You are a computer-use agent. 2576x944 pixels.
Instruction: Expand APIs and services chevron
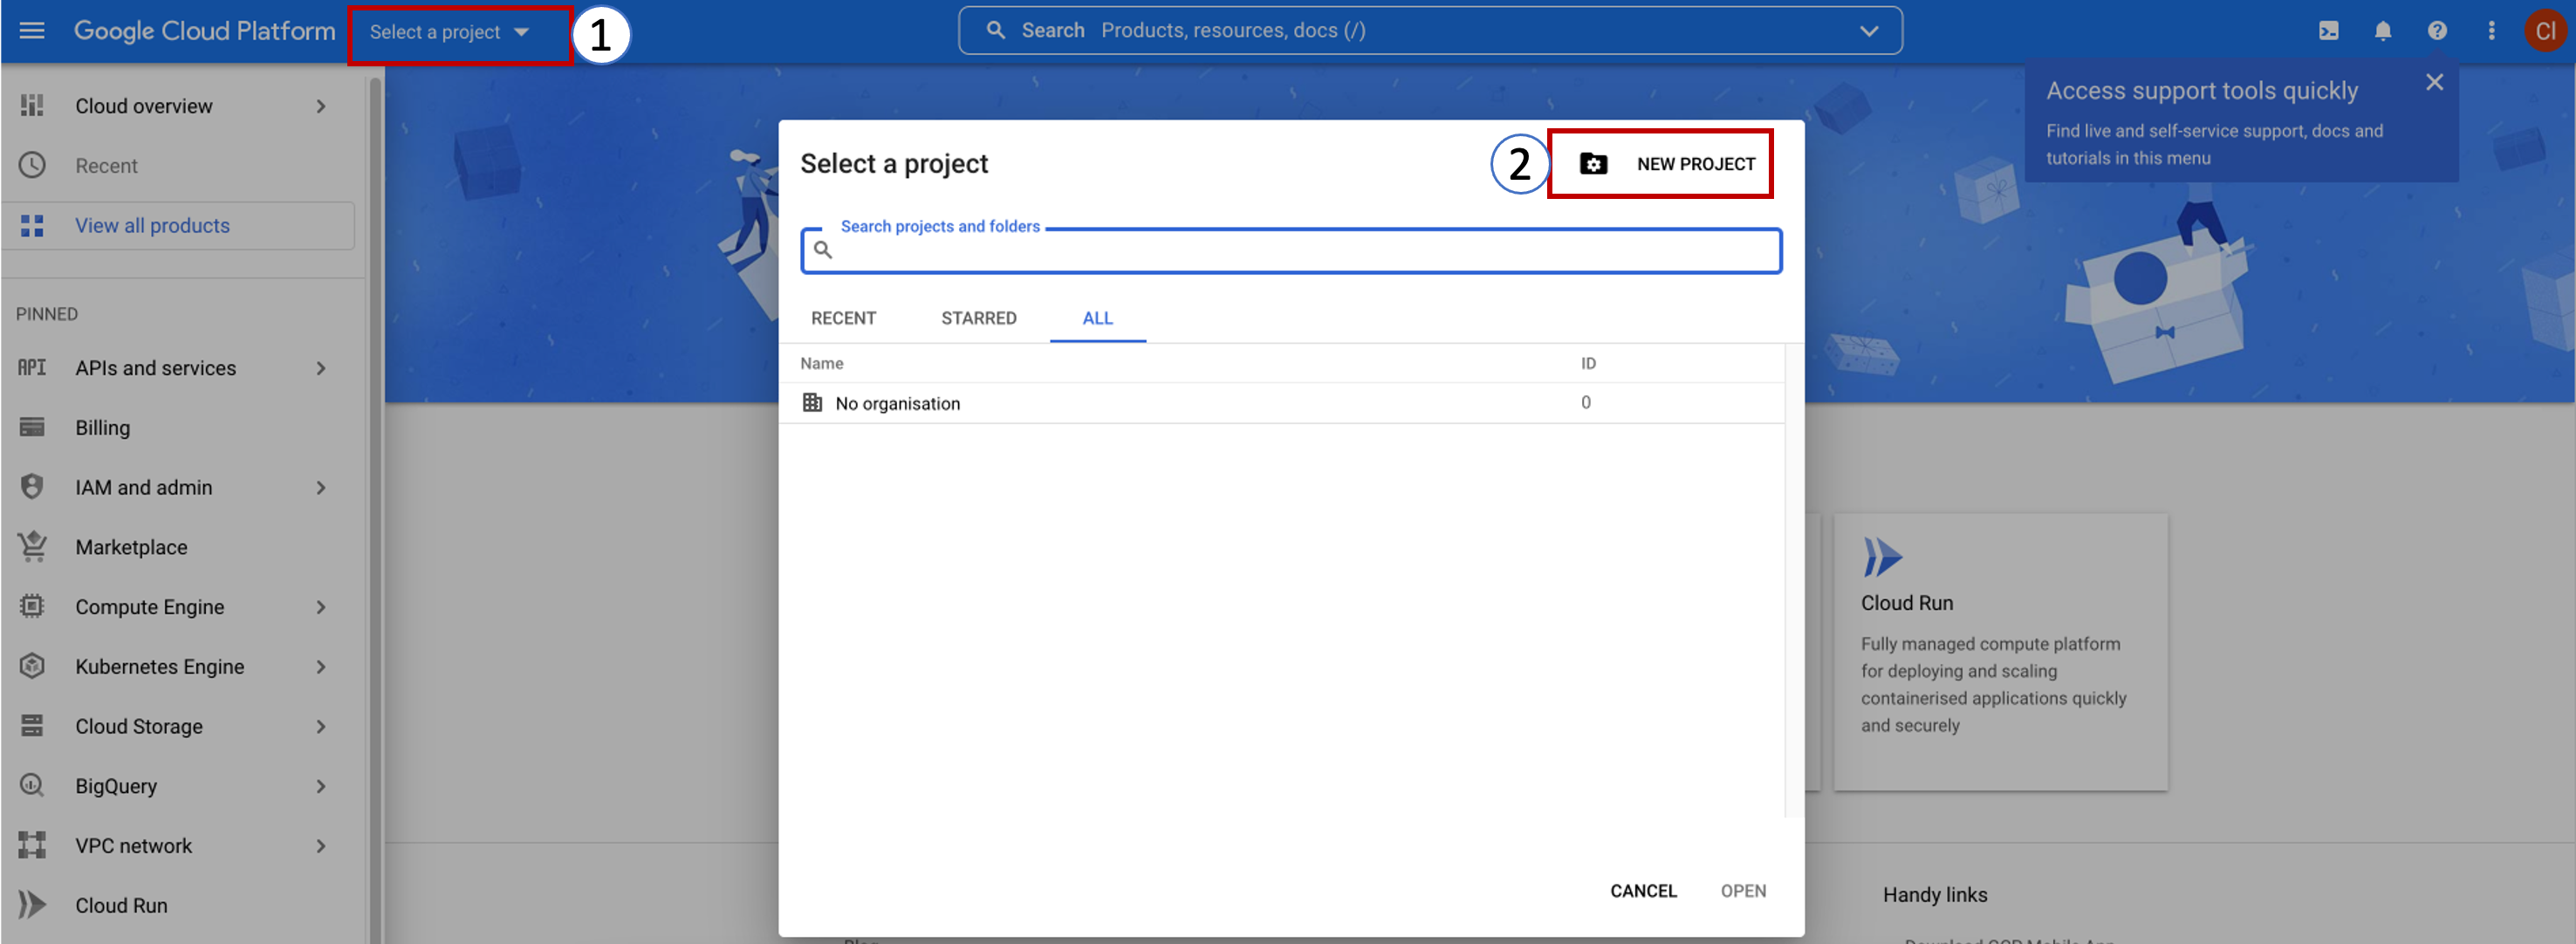tap(321, 368)
